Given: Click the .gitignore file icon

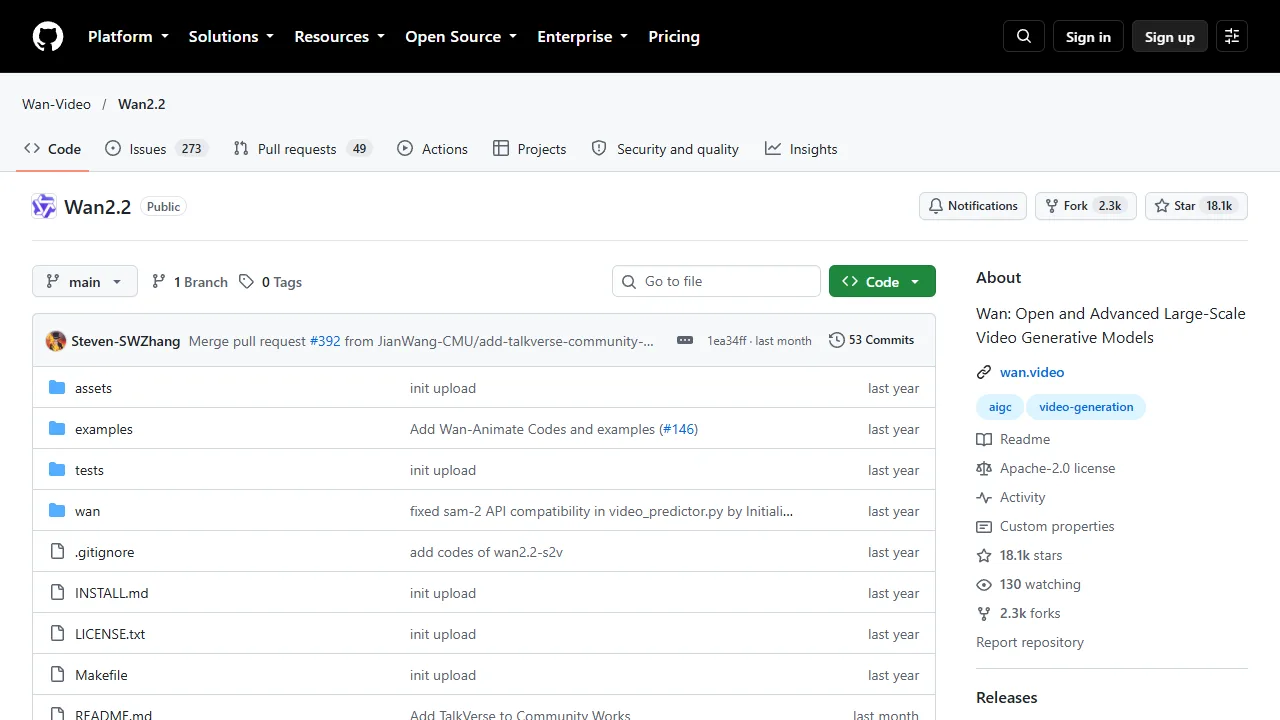Looking at the screenshot, I should 57,552.
